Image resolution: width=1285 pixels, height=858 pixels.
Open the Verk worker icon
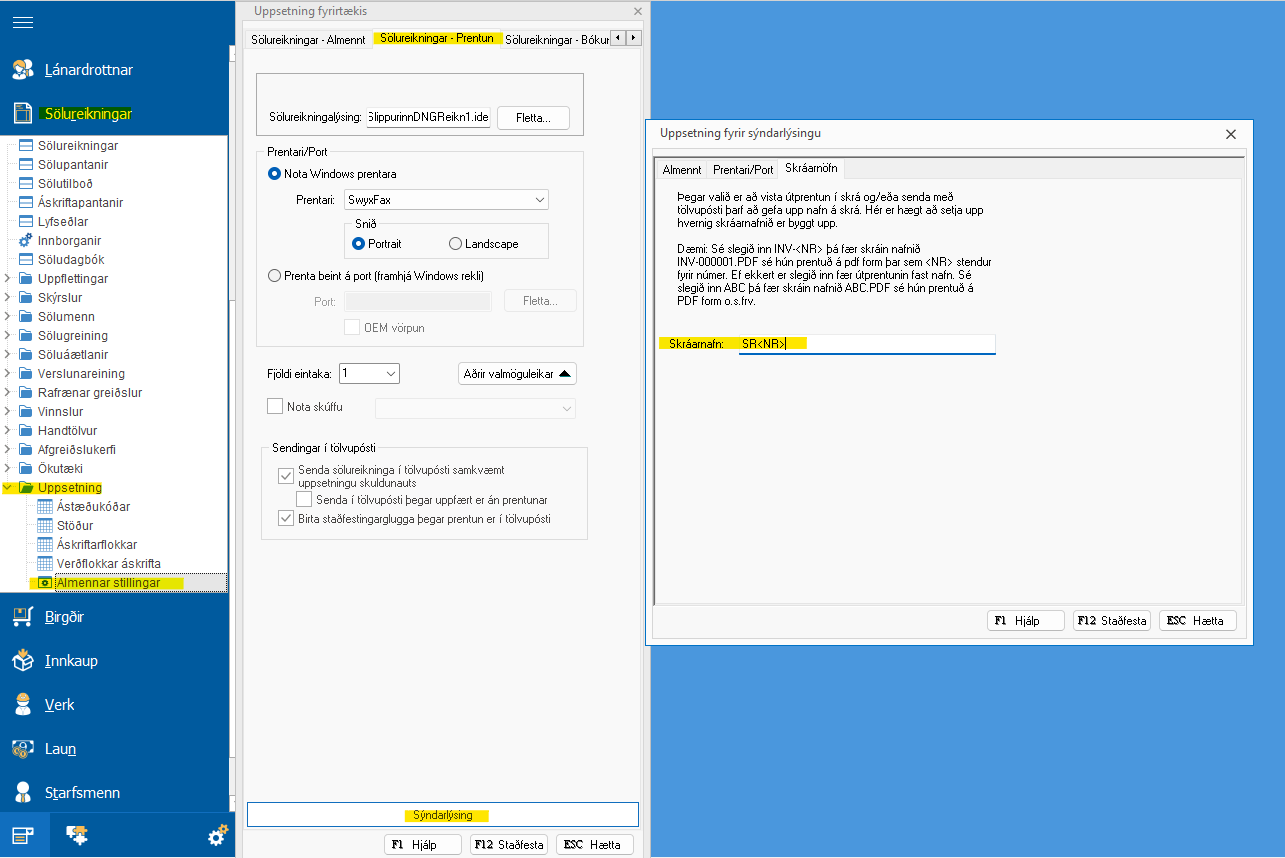[23, 705]
